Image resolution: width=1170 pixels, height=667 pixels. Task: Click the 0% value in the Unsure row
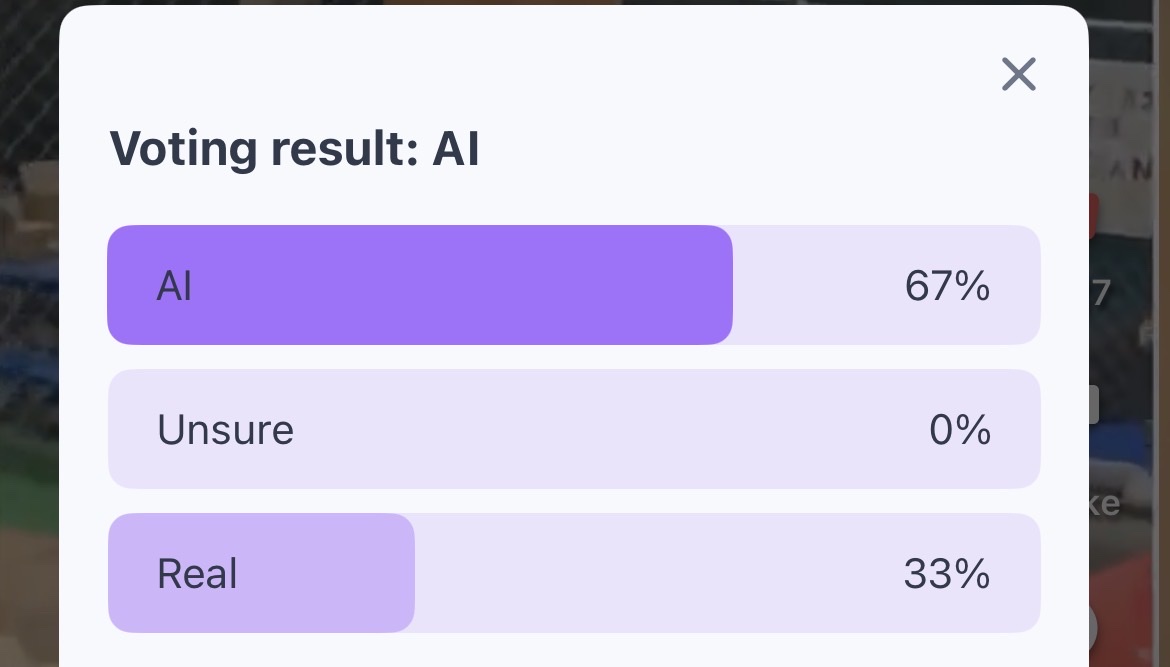pyautogui.click(x=959, y=430)
